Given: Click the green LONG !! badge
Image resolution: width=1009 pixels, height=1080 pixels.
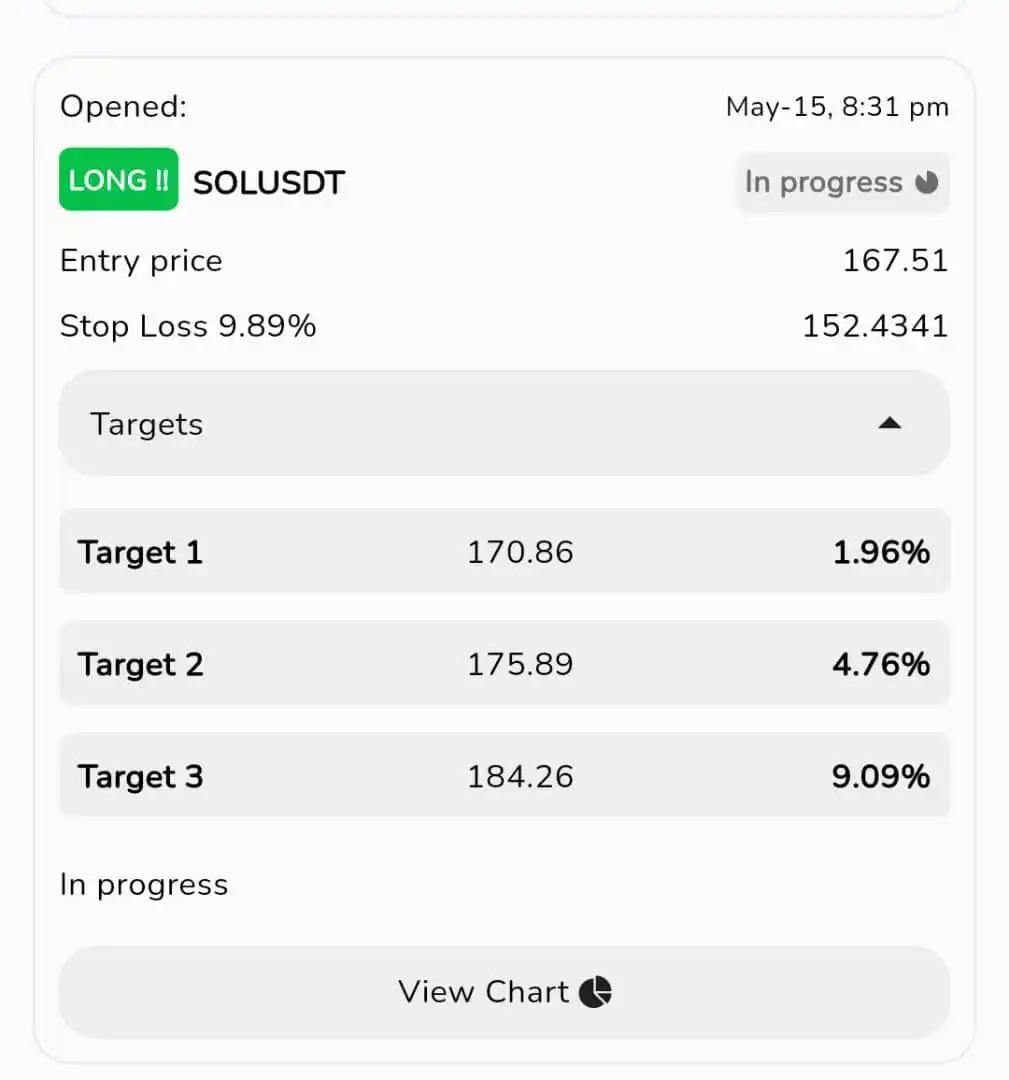Looking at the screenshot, I should 118,179.
